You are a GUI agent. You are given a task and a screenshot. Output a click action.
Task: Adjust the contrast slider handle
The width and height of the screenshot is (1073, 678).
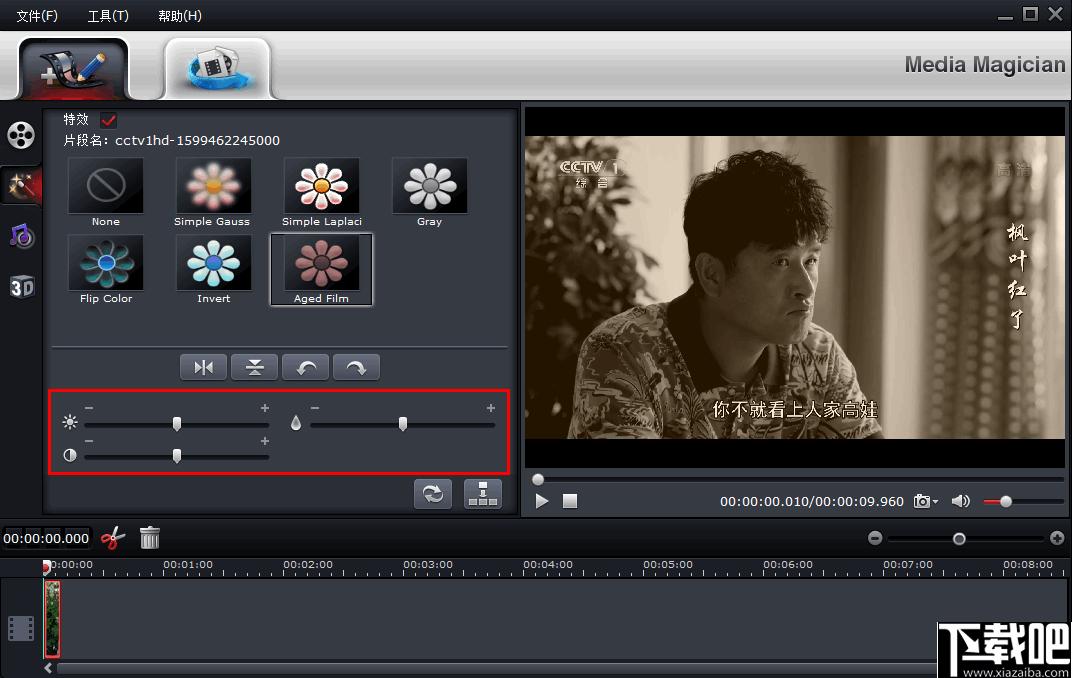177,456
